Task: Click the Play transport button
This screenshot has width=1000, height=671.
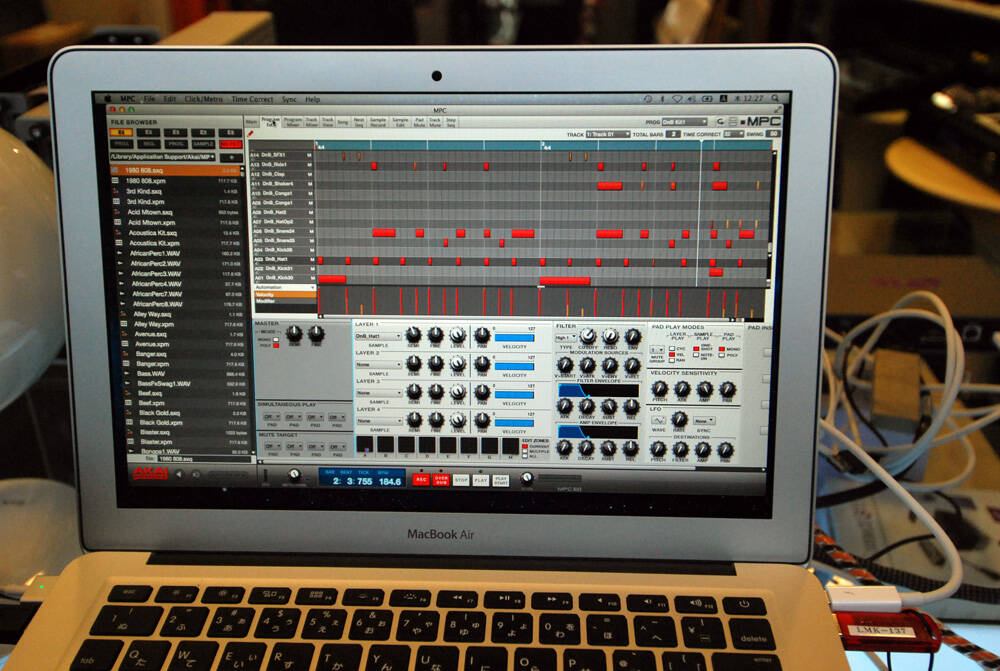Action: click(x=481, y=480)
